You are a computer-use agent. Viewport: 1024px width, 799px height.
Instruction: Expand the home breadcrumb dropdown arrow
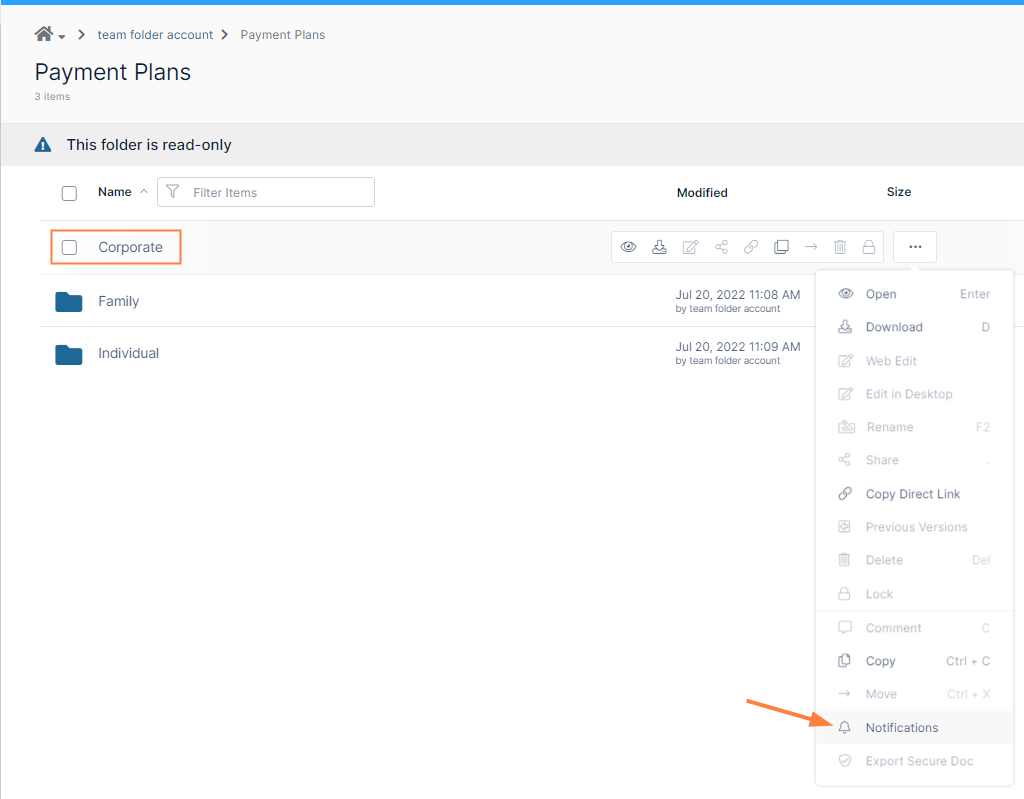(62, 37)
